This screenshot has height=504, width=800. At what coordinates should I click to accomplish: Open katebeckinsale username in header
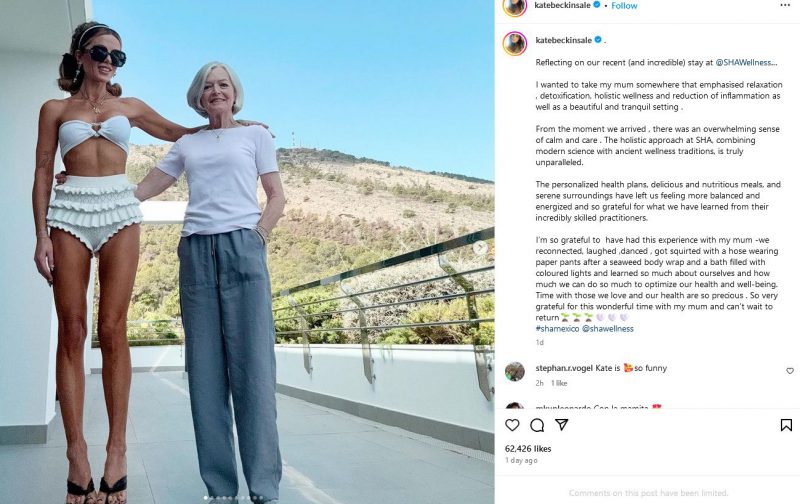[x=562, y=5]
